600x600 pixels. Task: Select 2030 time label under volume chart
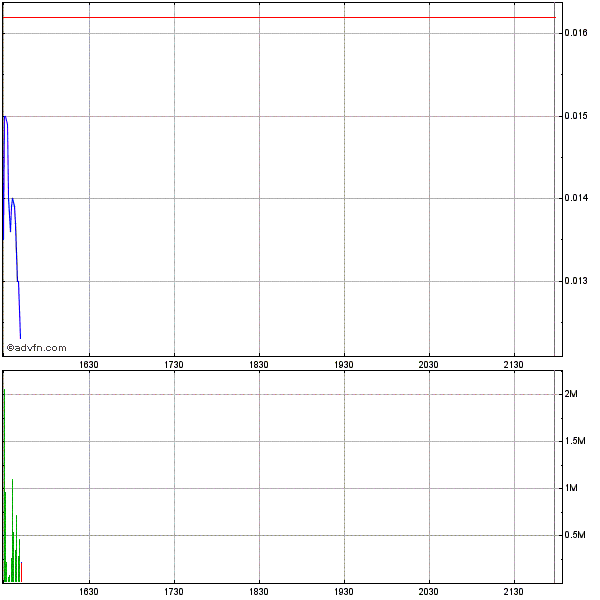click(x=429, y=592)
